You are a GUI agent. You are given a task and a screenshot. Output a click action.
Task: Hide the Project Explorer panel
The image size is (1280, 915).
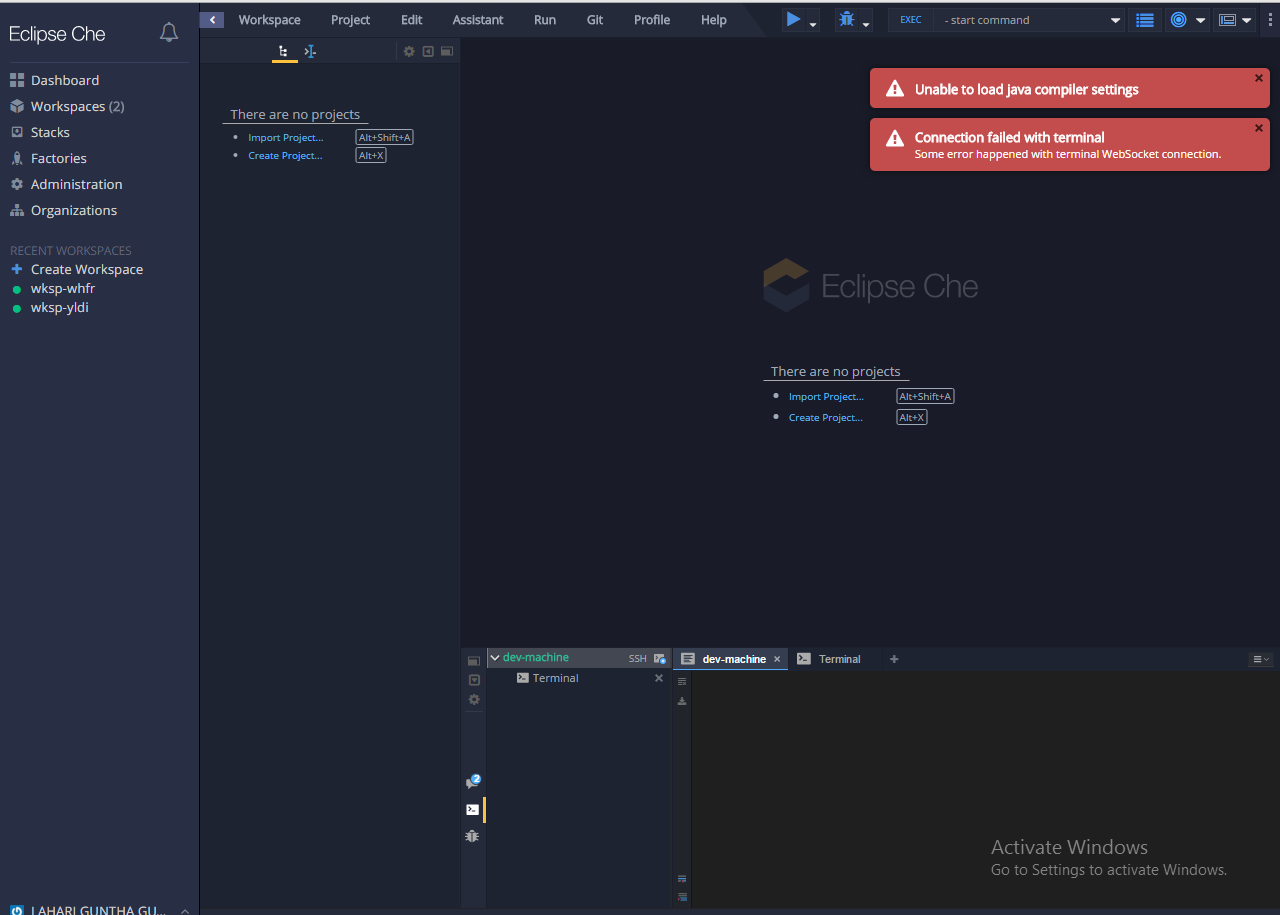[428, 51]
